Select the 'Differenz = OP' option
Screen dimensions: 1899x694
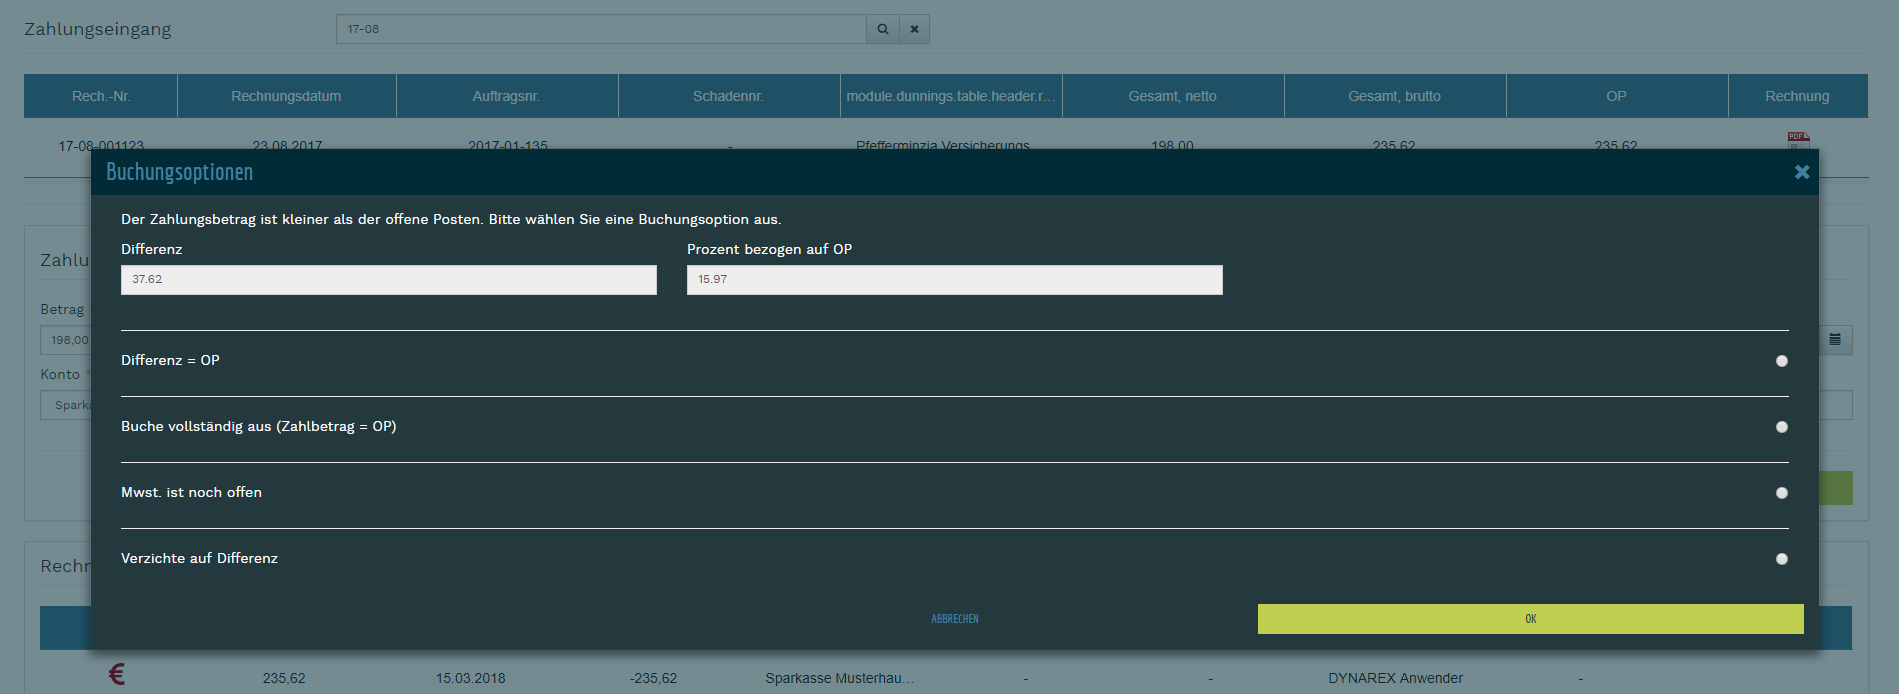click(1781, 361)
